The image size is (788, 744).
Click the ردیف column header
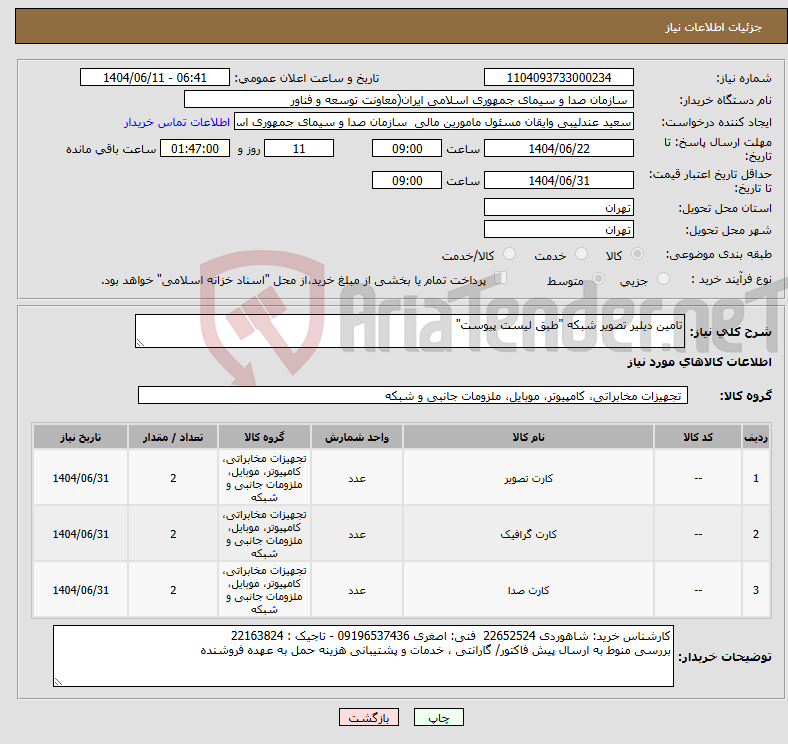point(755,437)
